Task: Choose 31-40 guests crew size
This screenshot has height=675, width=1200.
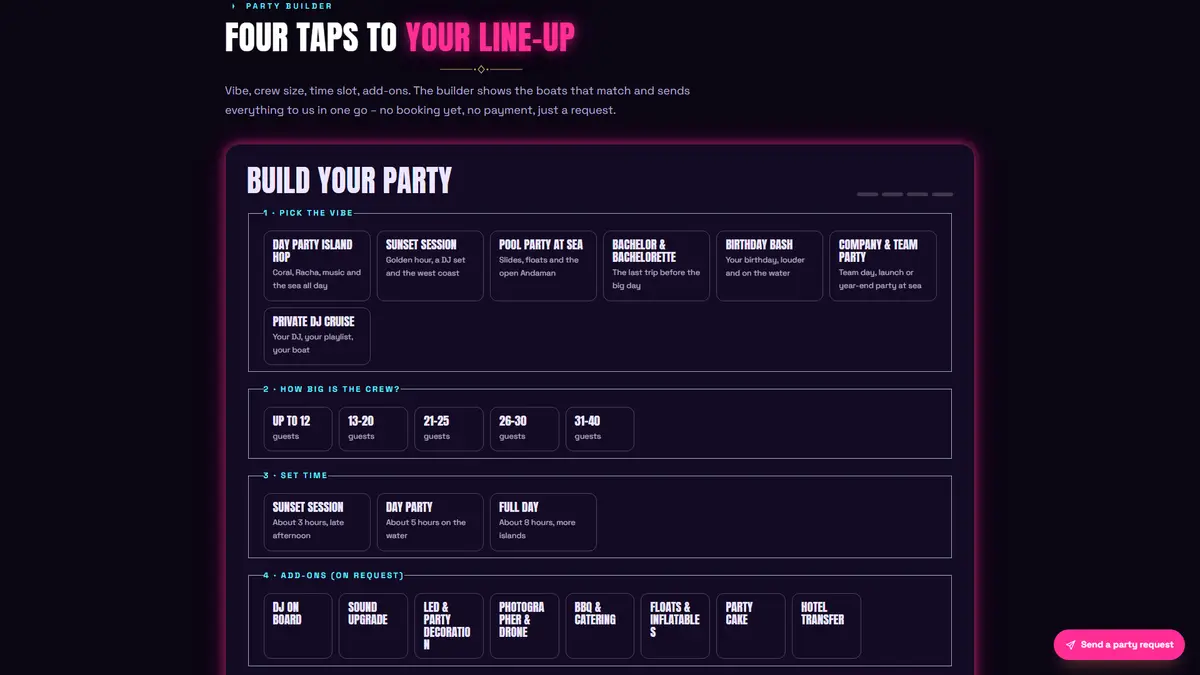Action: [600, 429]
